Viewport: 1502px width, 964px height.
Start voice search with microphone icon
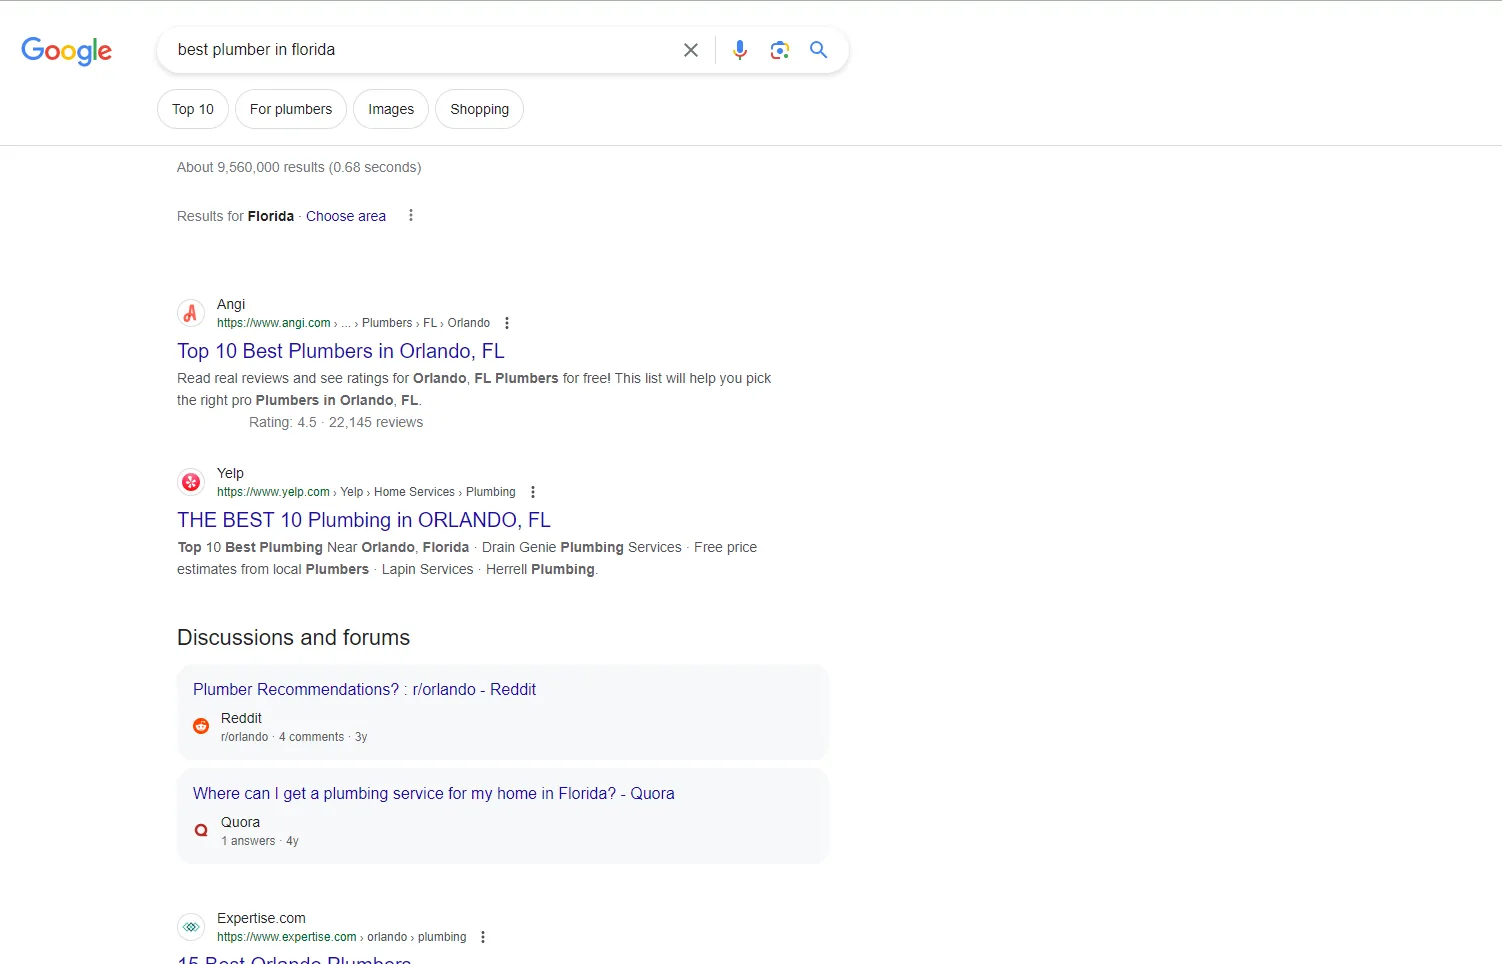(x=739, y=50)
